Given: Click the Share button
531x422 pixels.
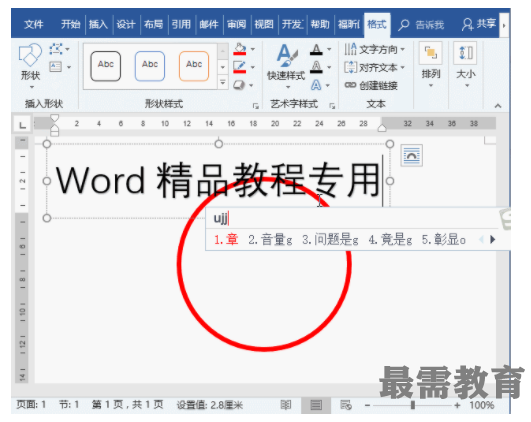Looking at the screenshot, I should 479,24.
